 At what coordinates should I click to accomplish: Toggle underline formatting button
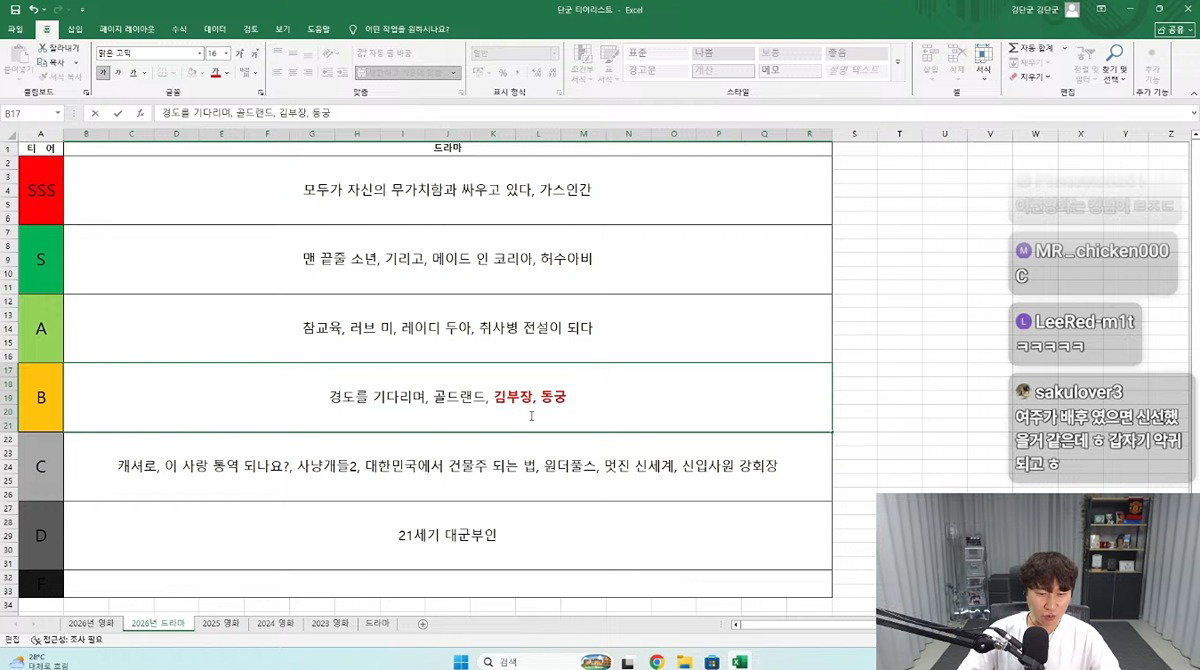[x=133, y=72]
